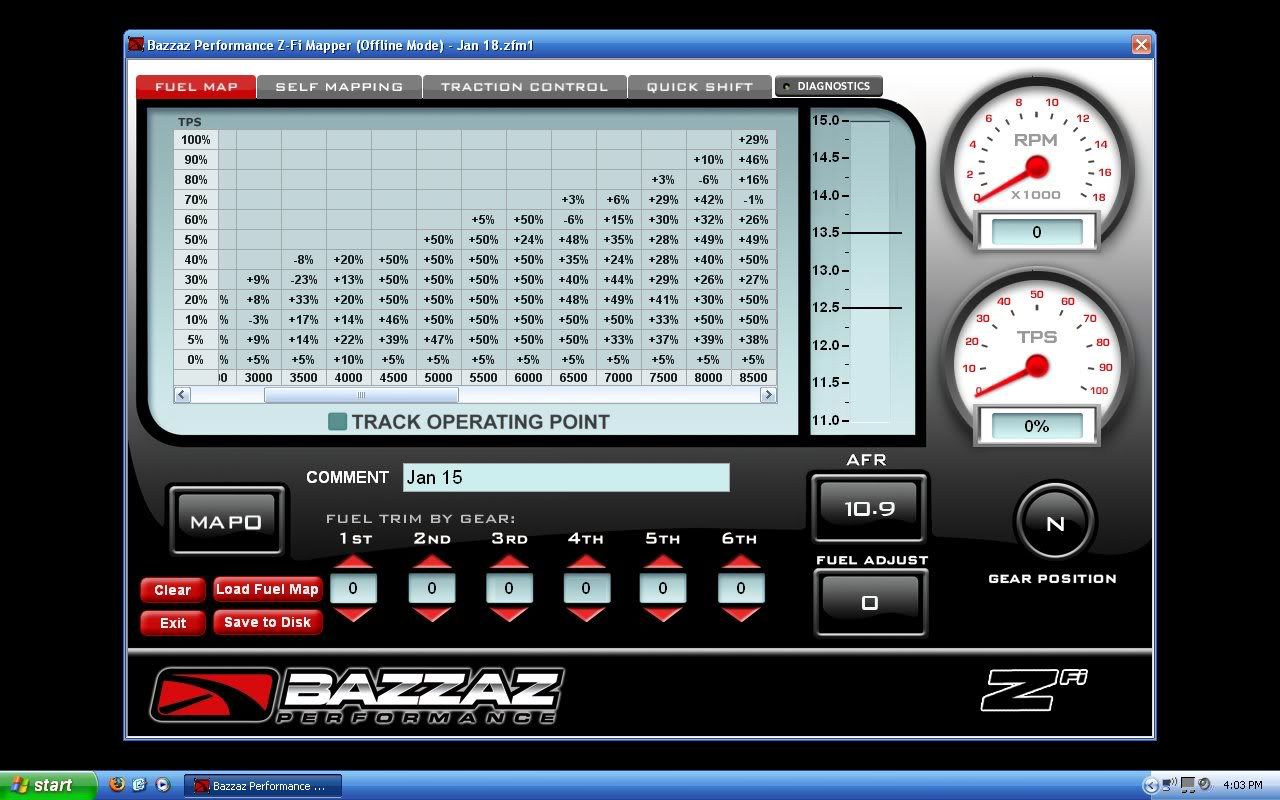Select the -8% cell at 40% TPS, 3500 RPM
This screenshot has height=800, width=1280.
coord(303,260)
